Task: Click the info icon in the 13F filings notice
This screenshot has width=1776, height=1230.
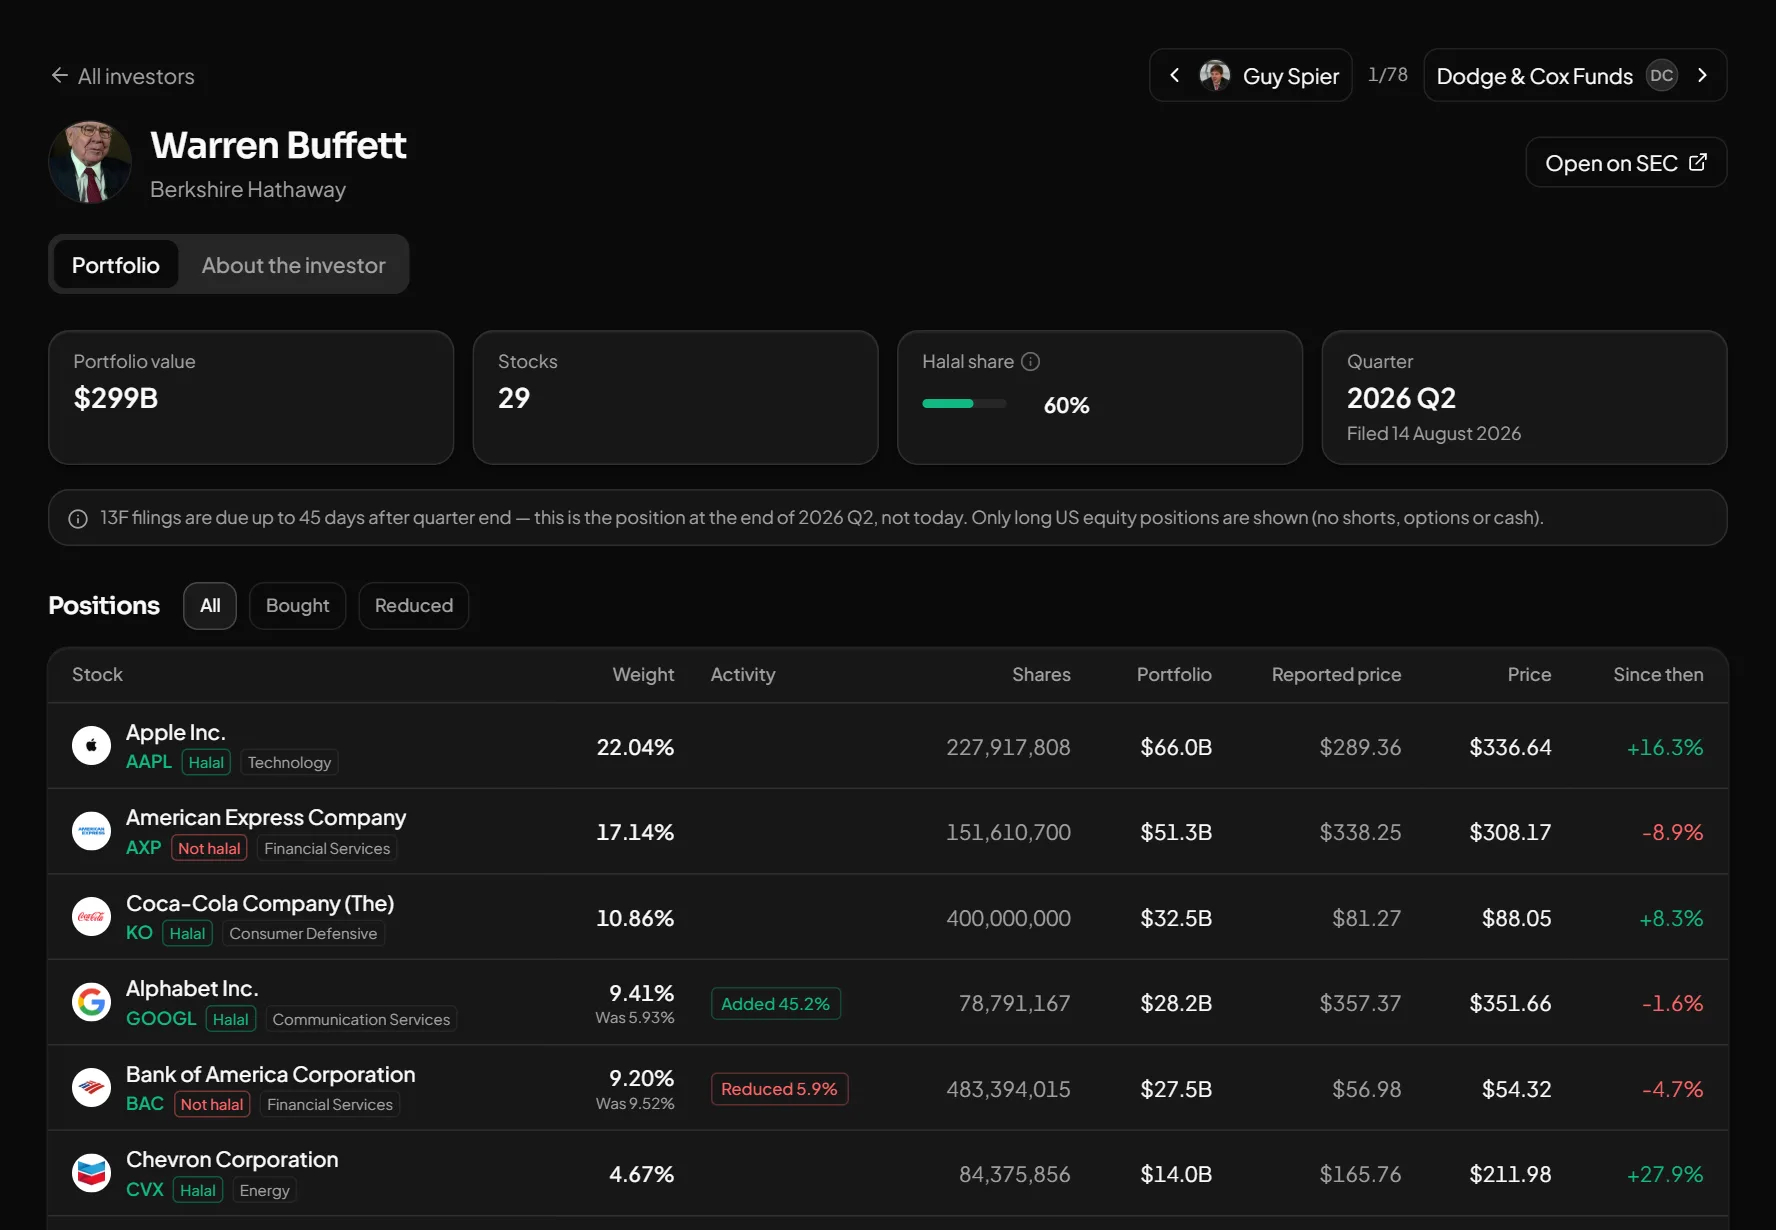Action: tap(77, 518)
